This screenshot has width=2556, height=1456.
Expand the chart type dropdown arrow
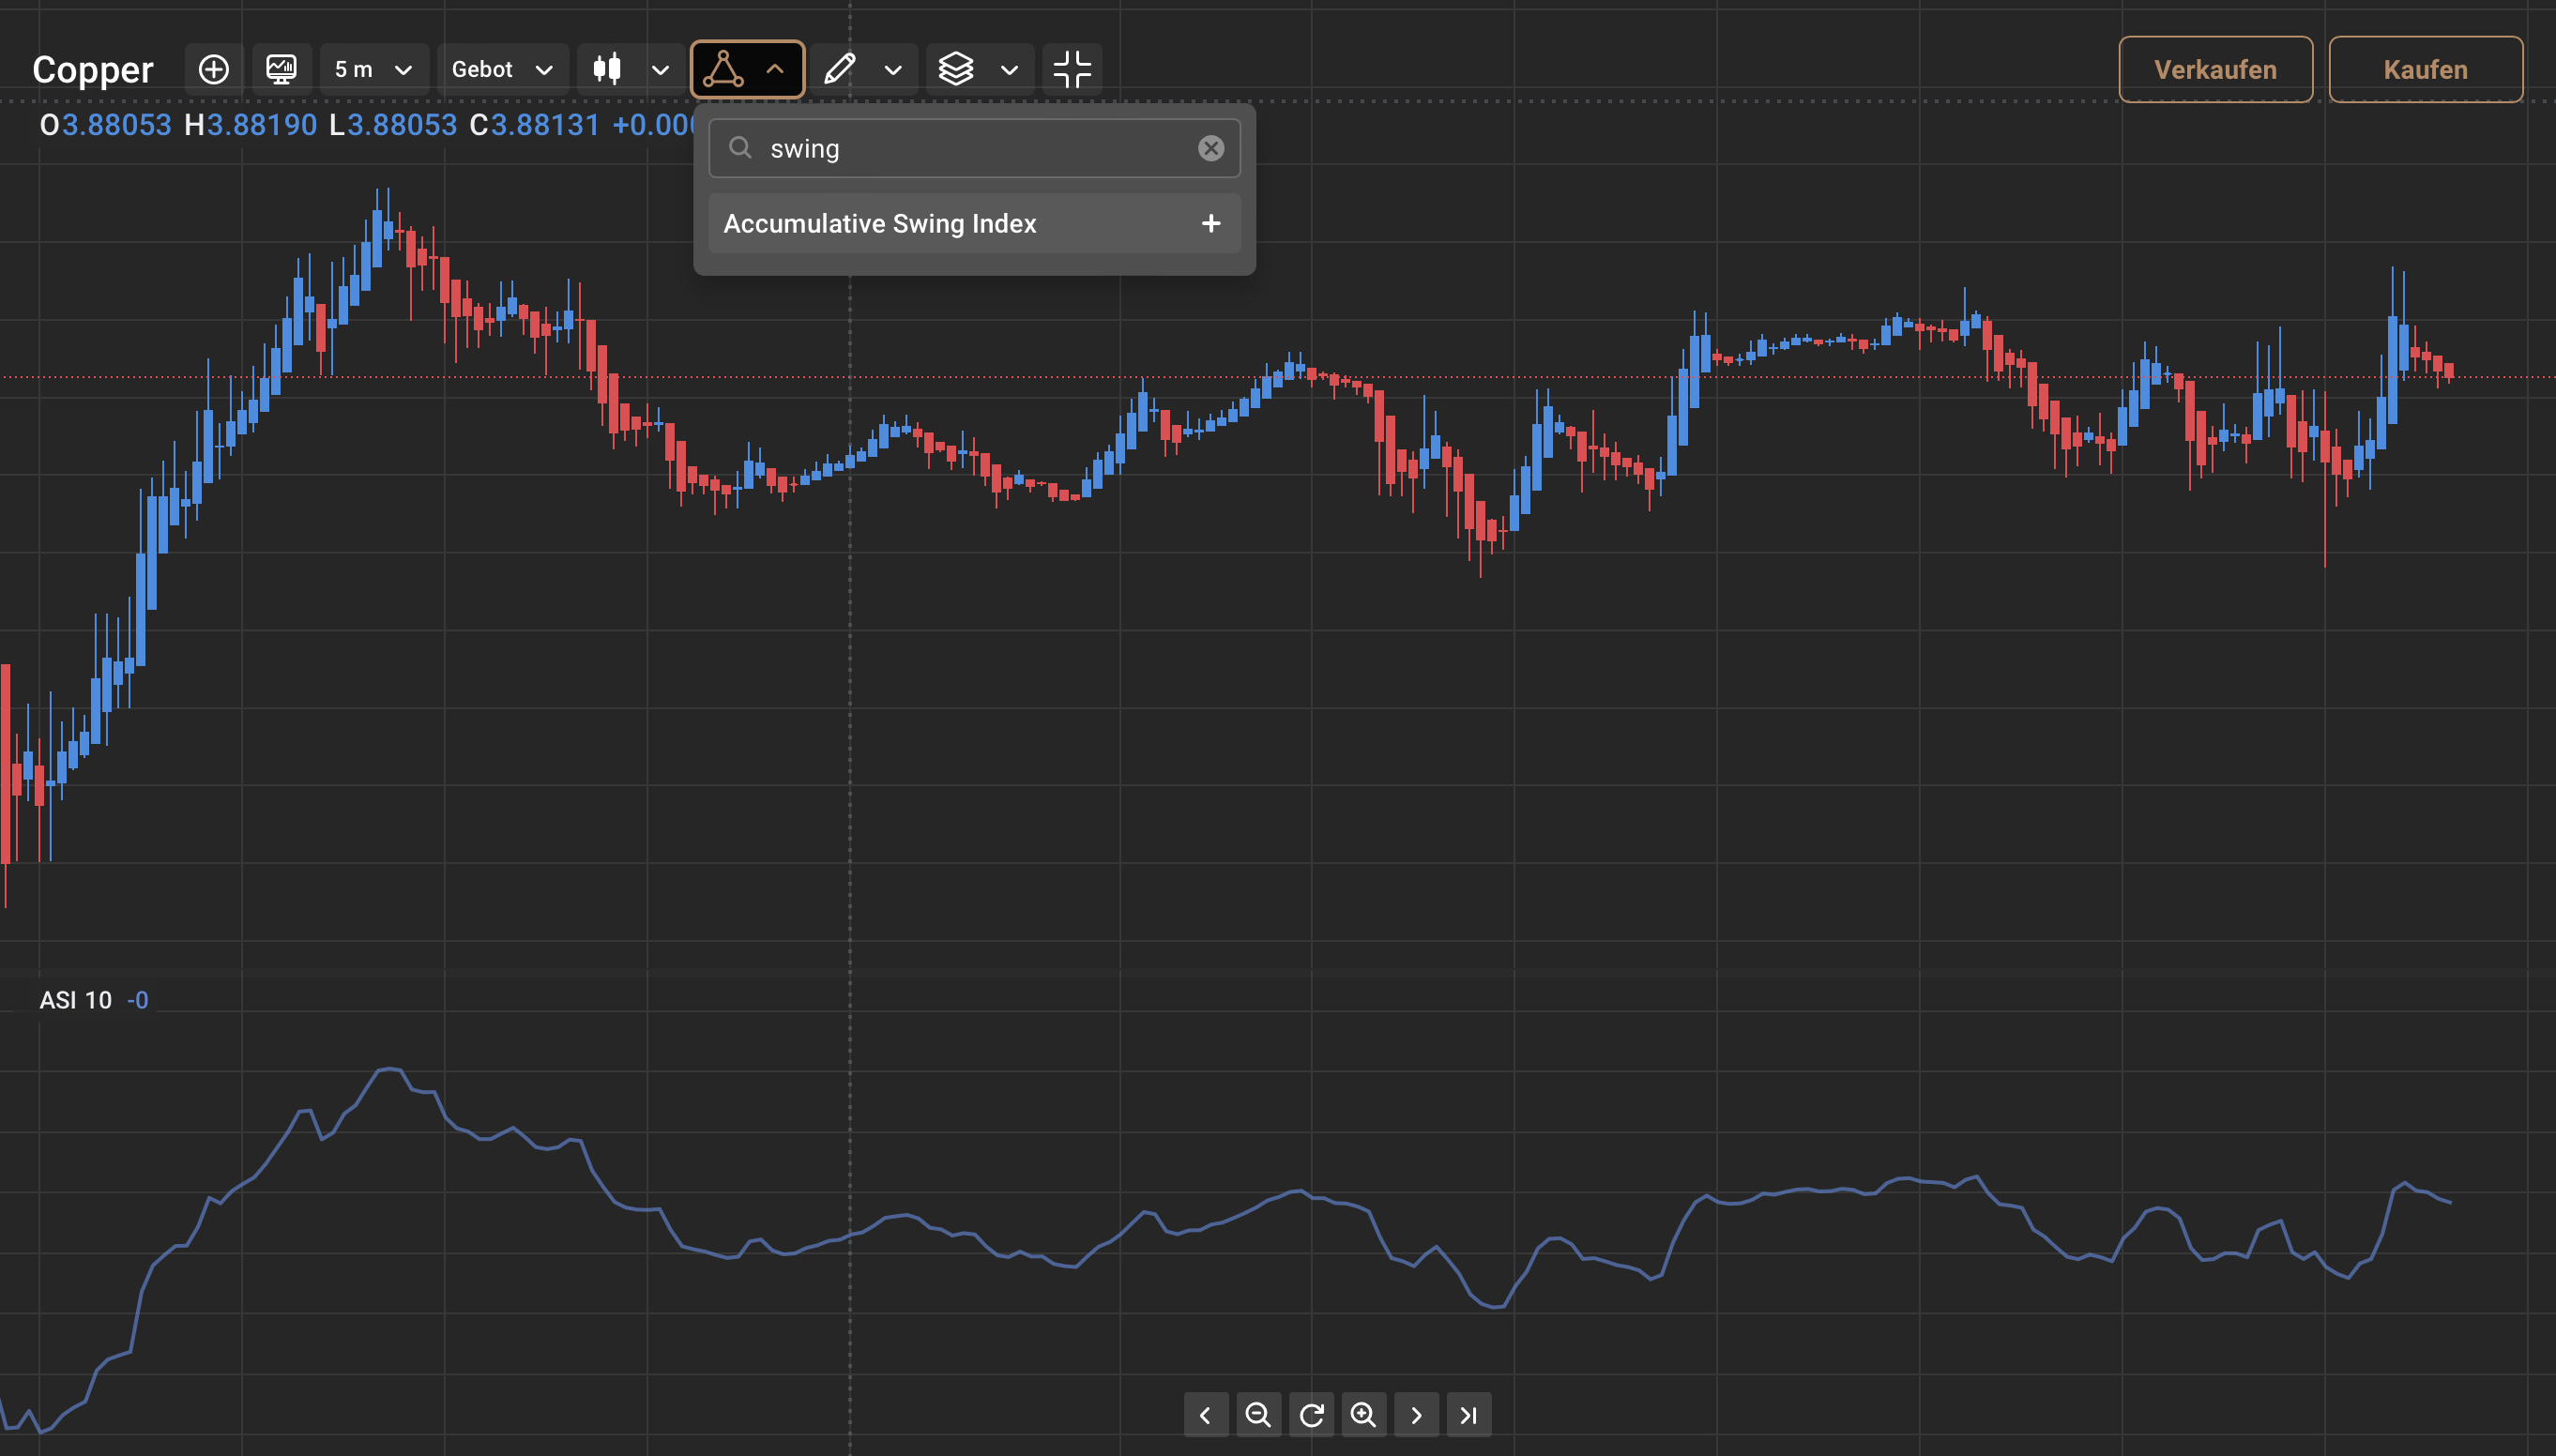660,70
